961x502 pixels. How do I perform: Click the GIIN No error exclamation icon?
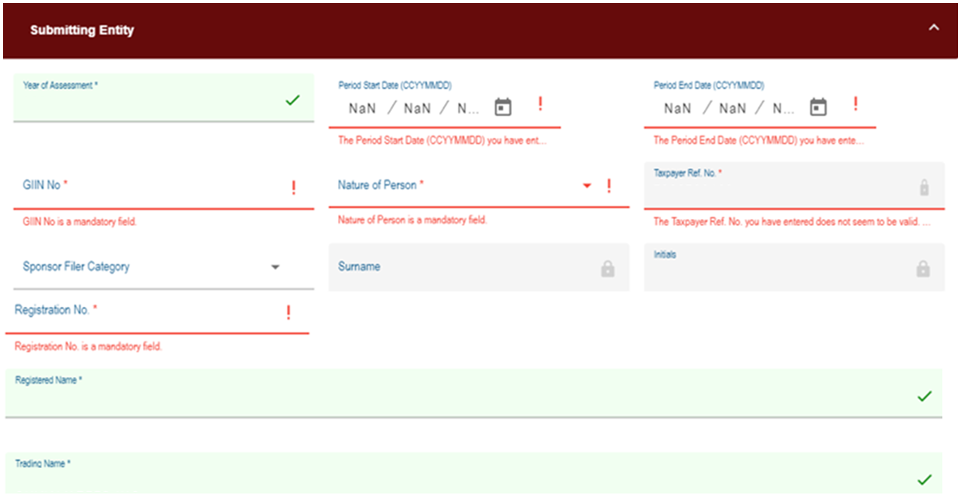coord(293,187)
